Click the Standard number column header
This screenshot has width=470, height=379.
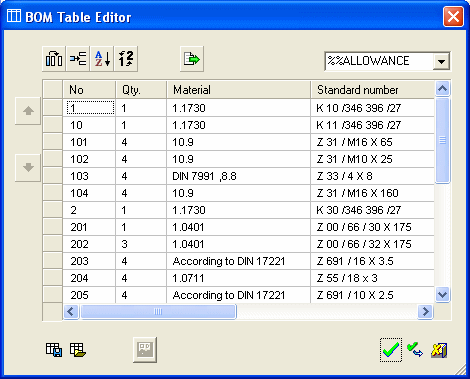tap(372, 90)
